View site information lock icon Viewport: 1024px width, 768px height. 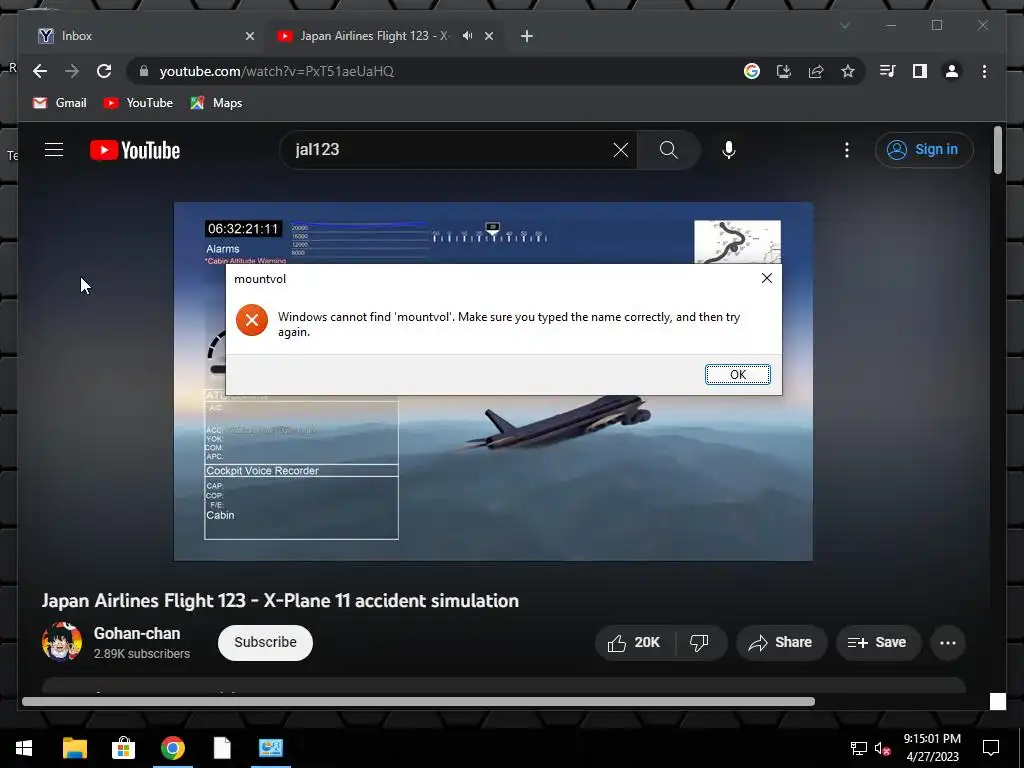click(x=144, y=71)
